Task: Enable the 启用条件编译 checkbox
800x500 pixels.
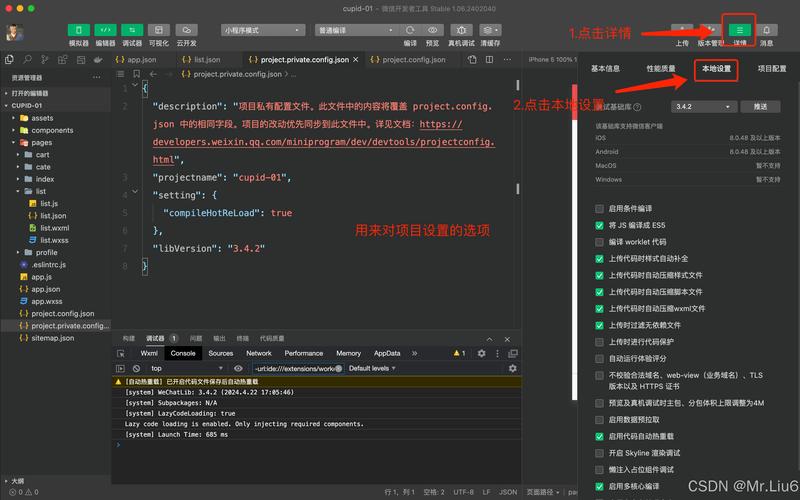Action: pyautogui.click(x=599, y=209)
